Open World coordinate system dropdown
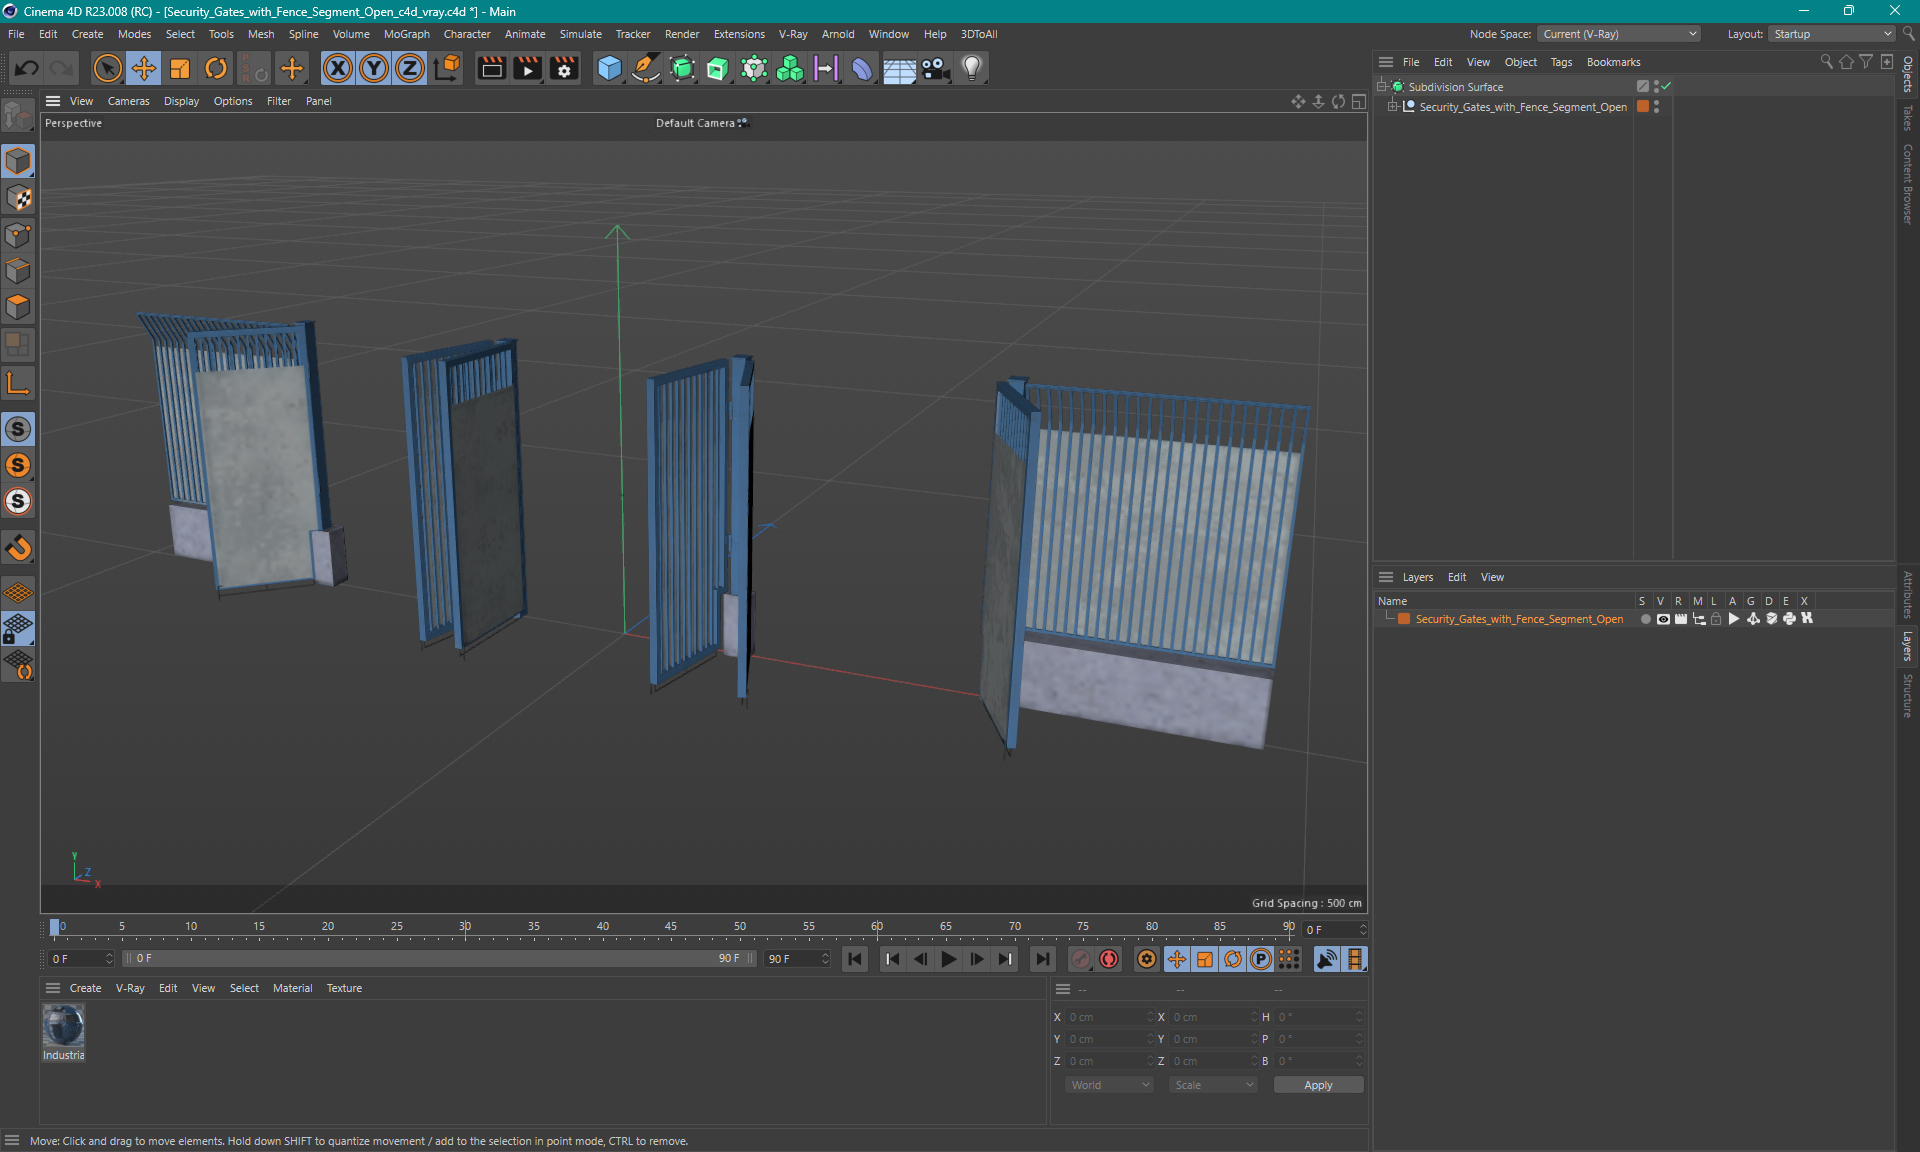 [1110, 1085]
